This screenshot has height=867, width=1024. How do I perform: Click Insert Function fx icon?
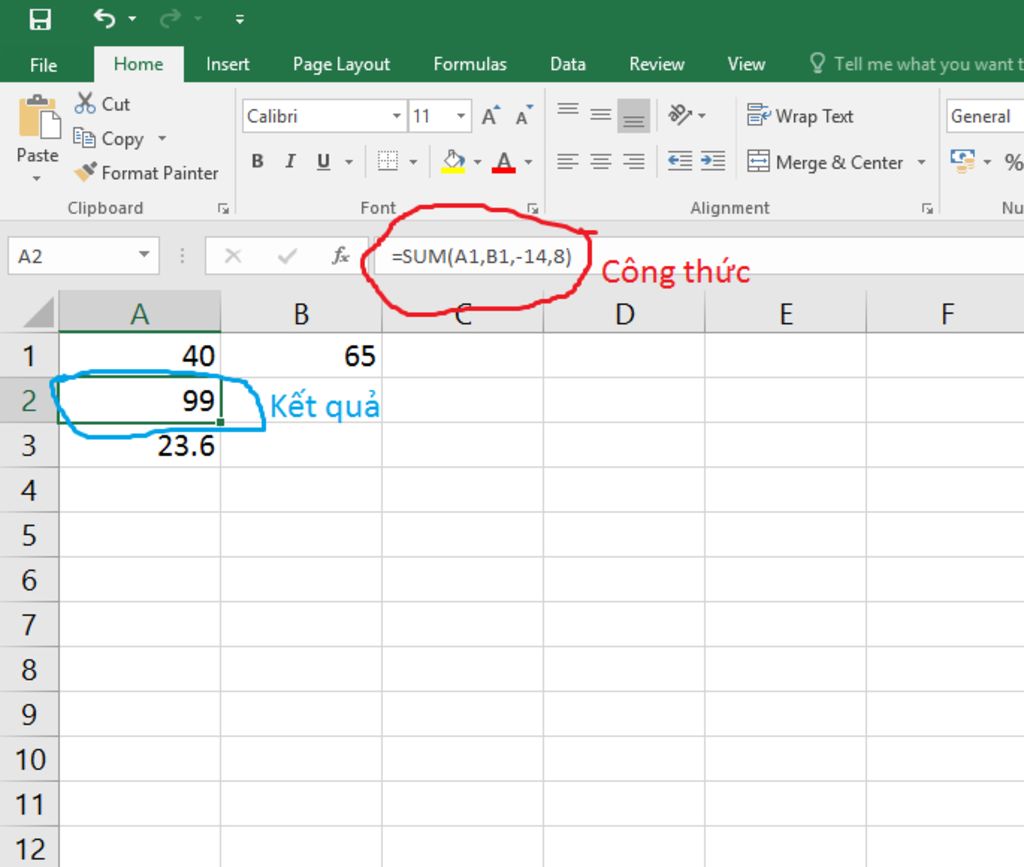340,255
